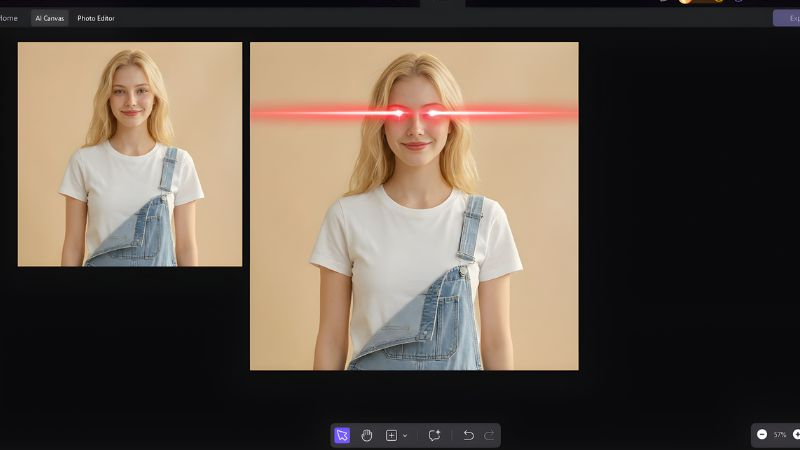Image resolution: width=800 pixels, height=450 pixels.
Task: Select the laser eyes portrait image
Action: pyautogui.click(x=414, y=206)
